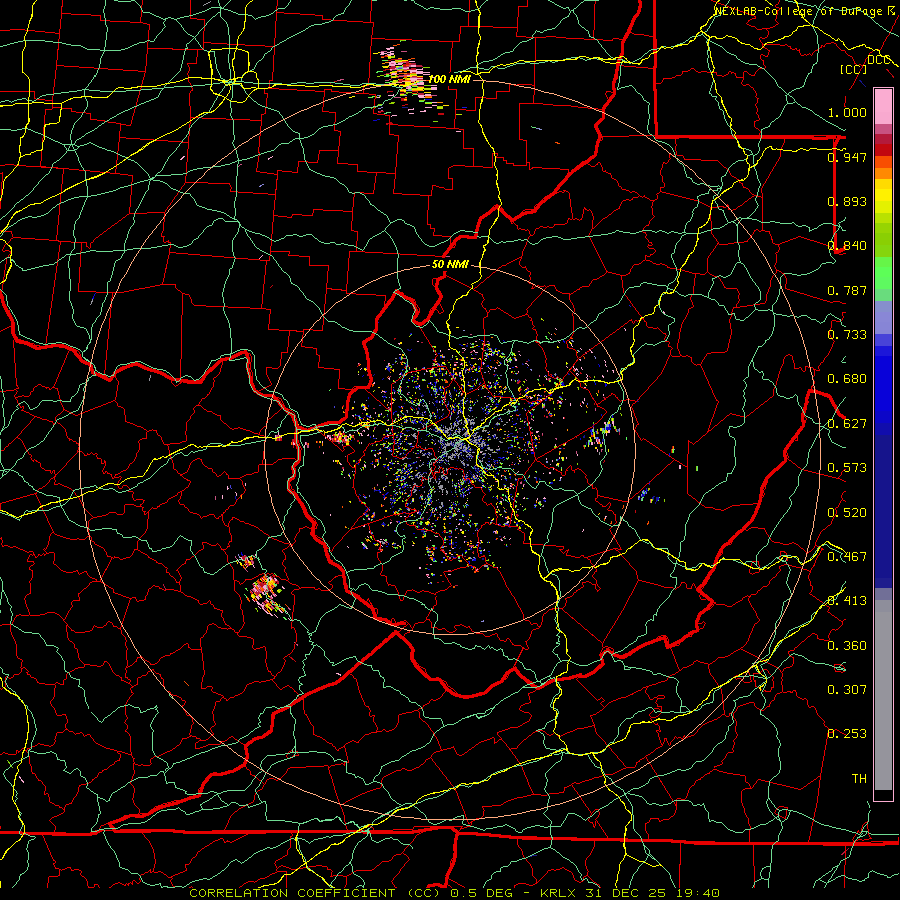This screenshot has width=900, height=900.
Task: Click the "50 NMI" range ring label
Action: (450, 265)
